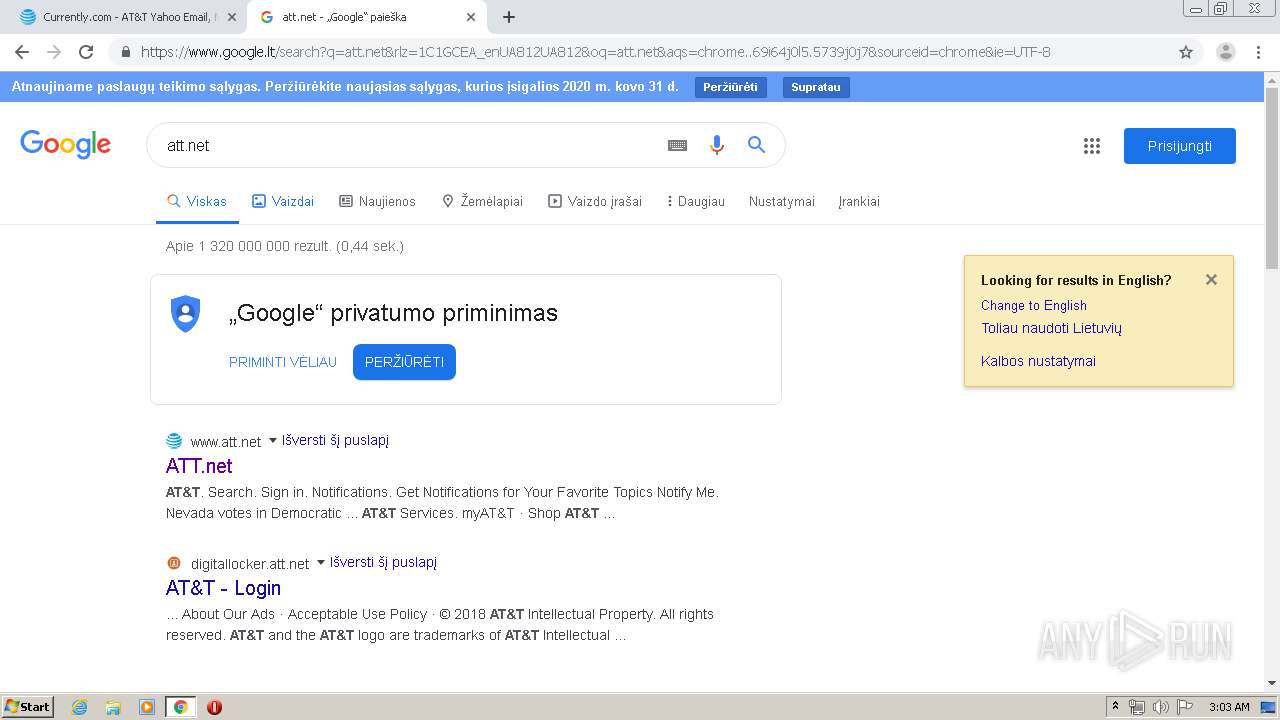Open Chrome profile avatar icon
1280x720 pixels.
(x=1225, y=52)
